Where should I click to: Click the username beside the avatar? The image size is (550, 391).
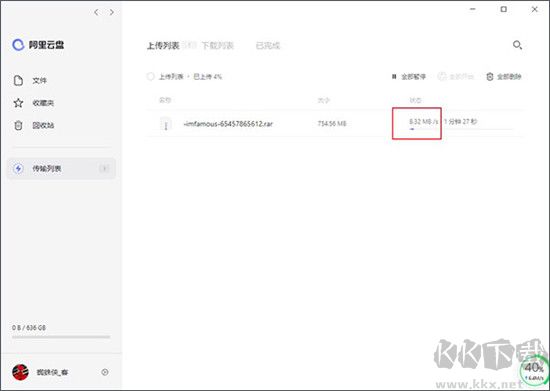tap(52, 372)
